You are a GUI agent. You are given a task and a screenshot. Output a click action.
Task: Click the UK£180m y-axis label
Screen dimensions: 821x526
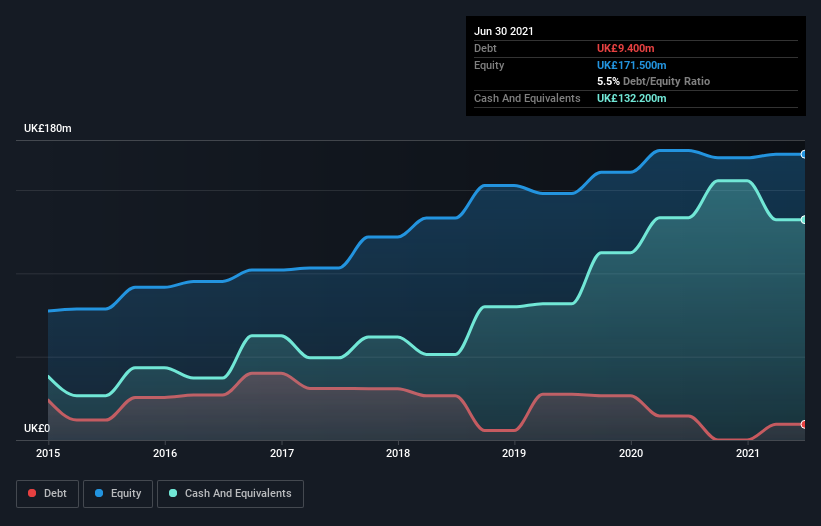(x=48, y=128)
